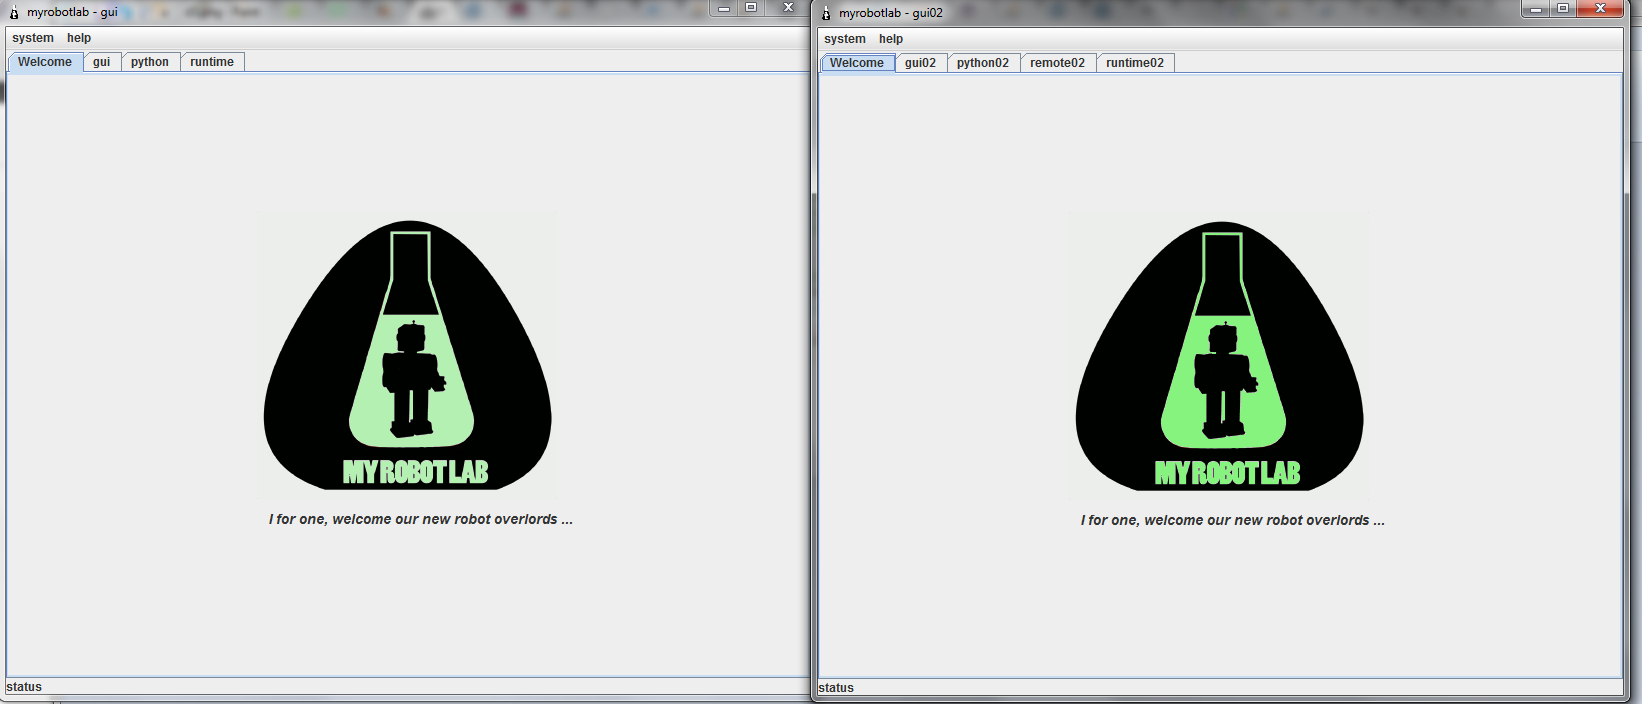Switch to the runtime tab

[x=212, y=62]
